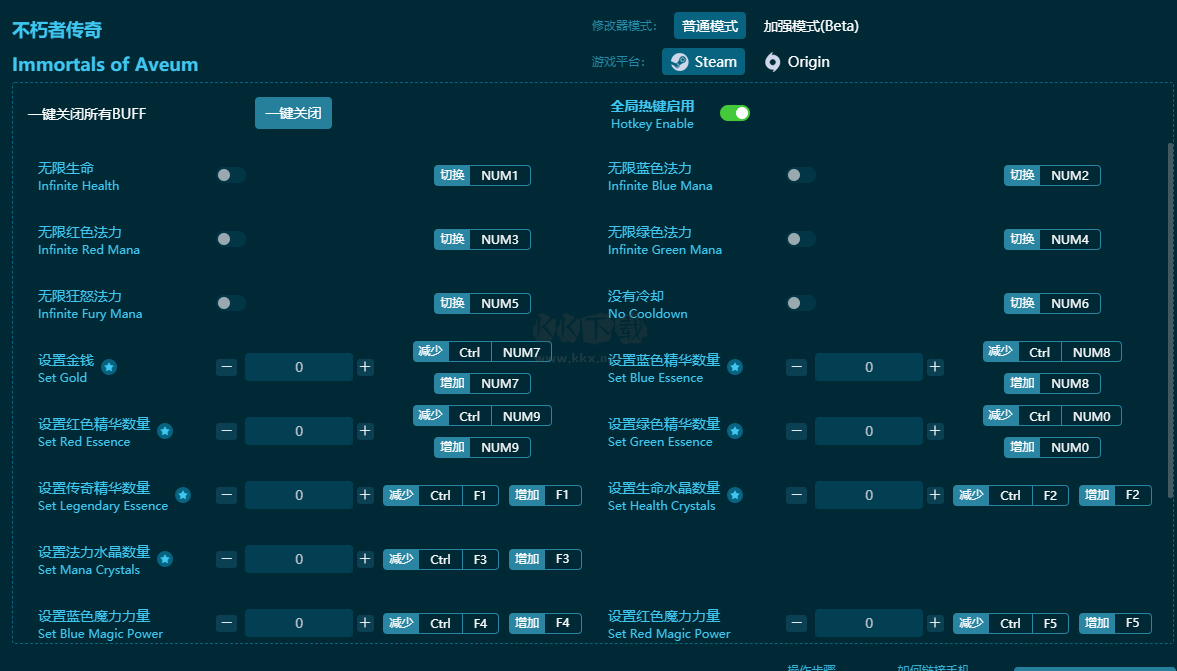Click the Set Green Essence value field
Viewport: 1177px width, 671px height.
pos(868,431)
